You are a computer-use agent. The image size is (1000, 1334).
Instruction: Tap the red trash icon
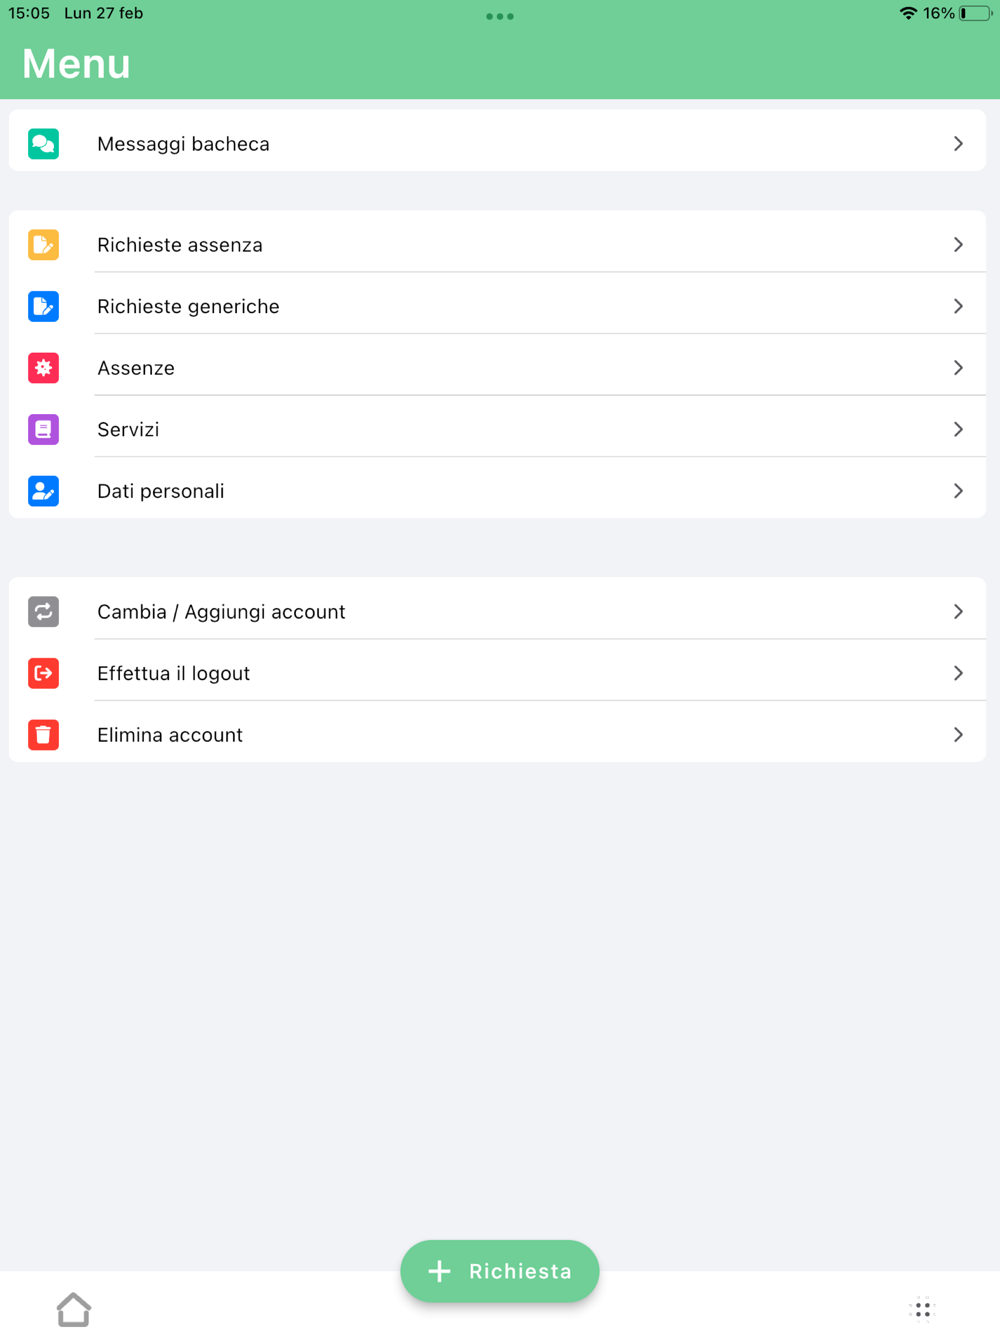43,735
